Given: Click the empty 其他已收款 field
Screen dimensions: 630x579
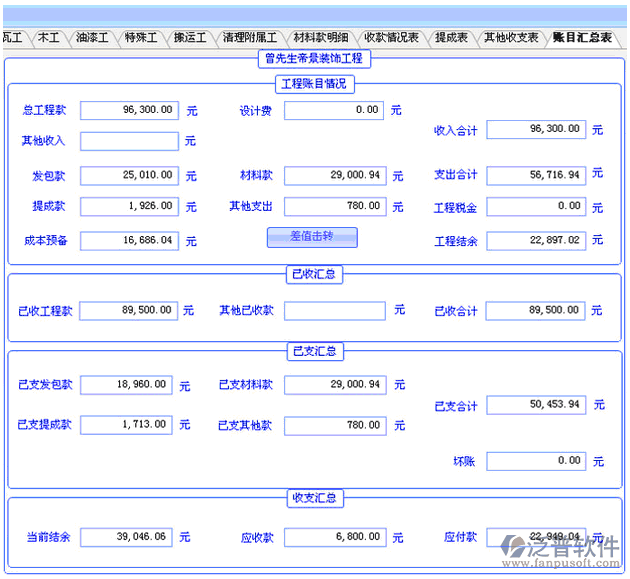Looking at the screenshot, I should click(334, 311).
